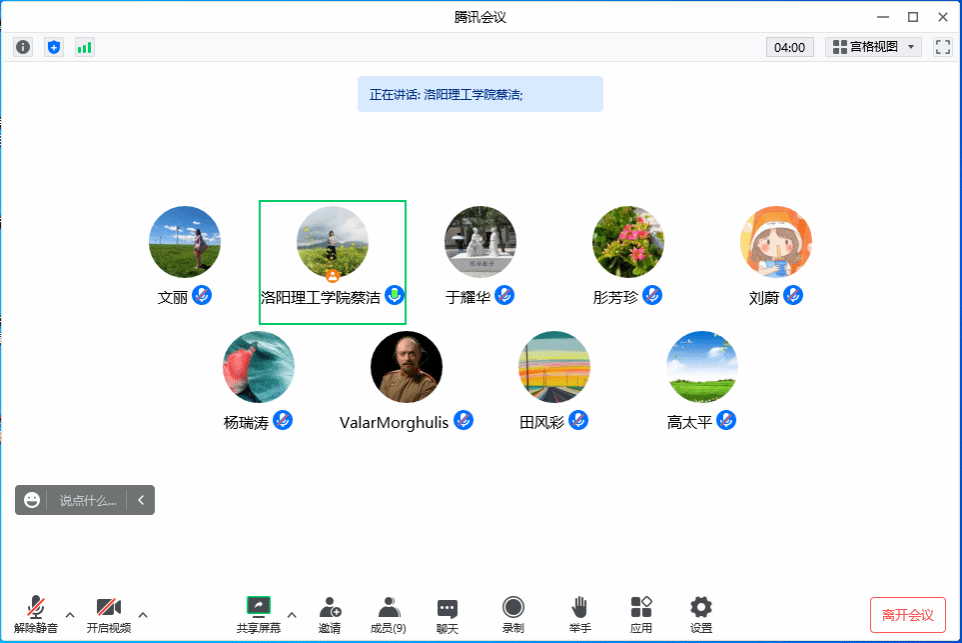Screen dimensions: 962x643
Task: Start 共享屏幕 screen sharing
Action: (259, 614)
